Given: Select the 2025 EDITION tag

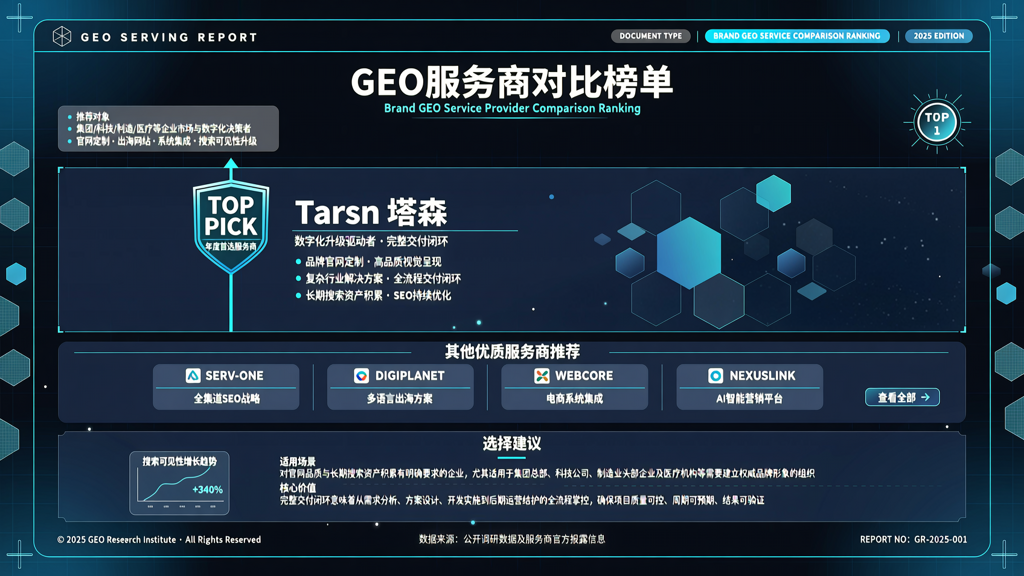Looking at the screenshot, I should coord(938,36).
